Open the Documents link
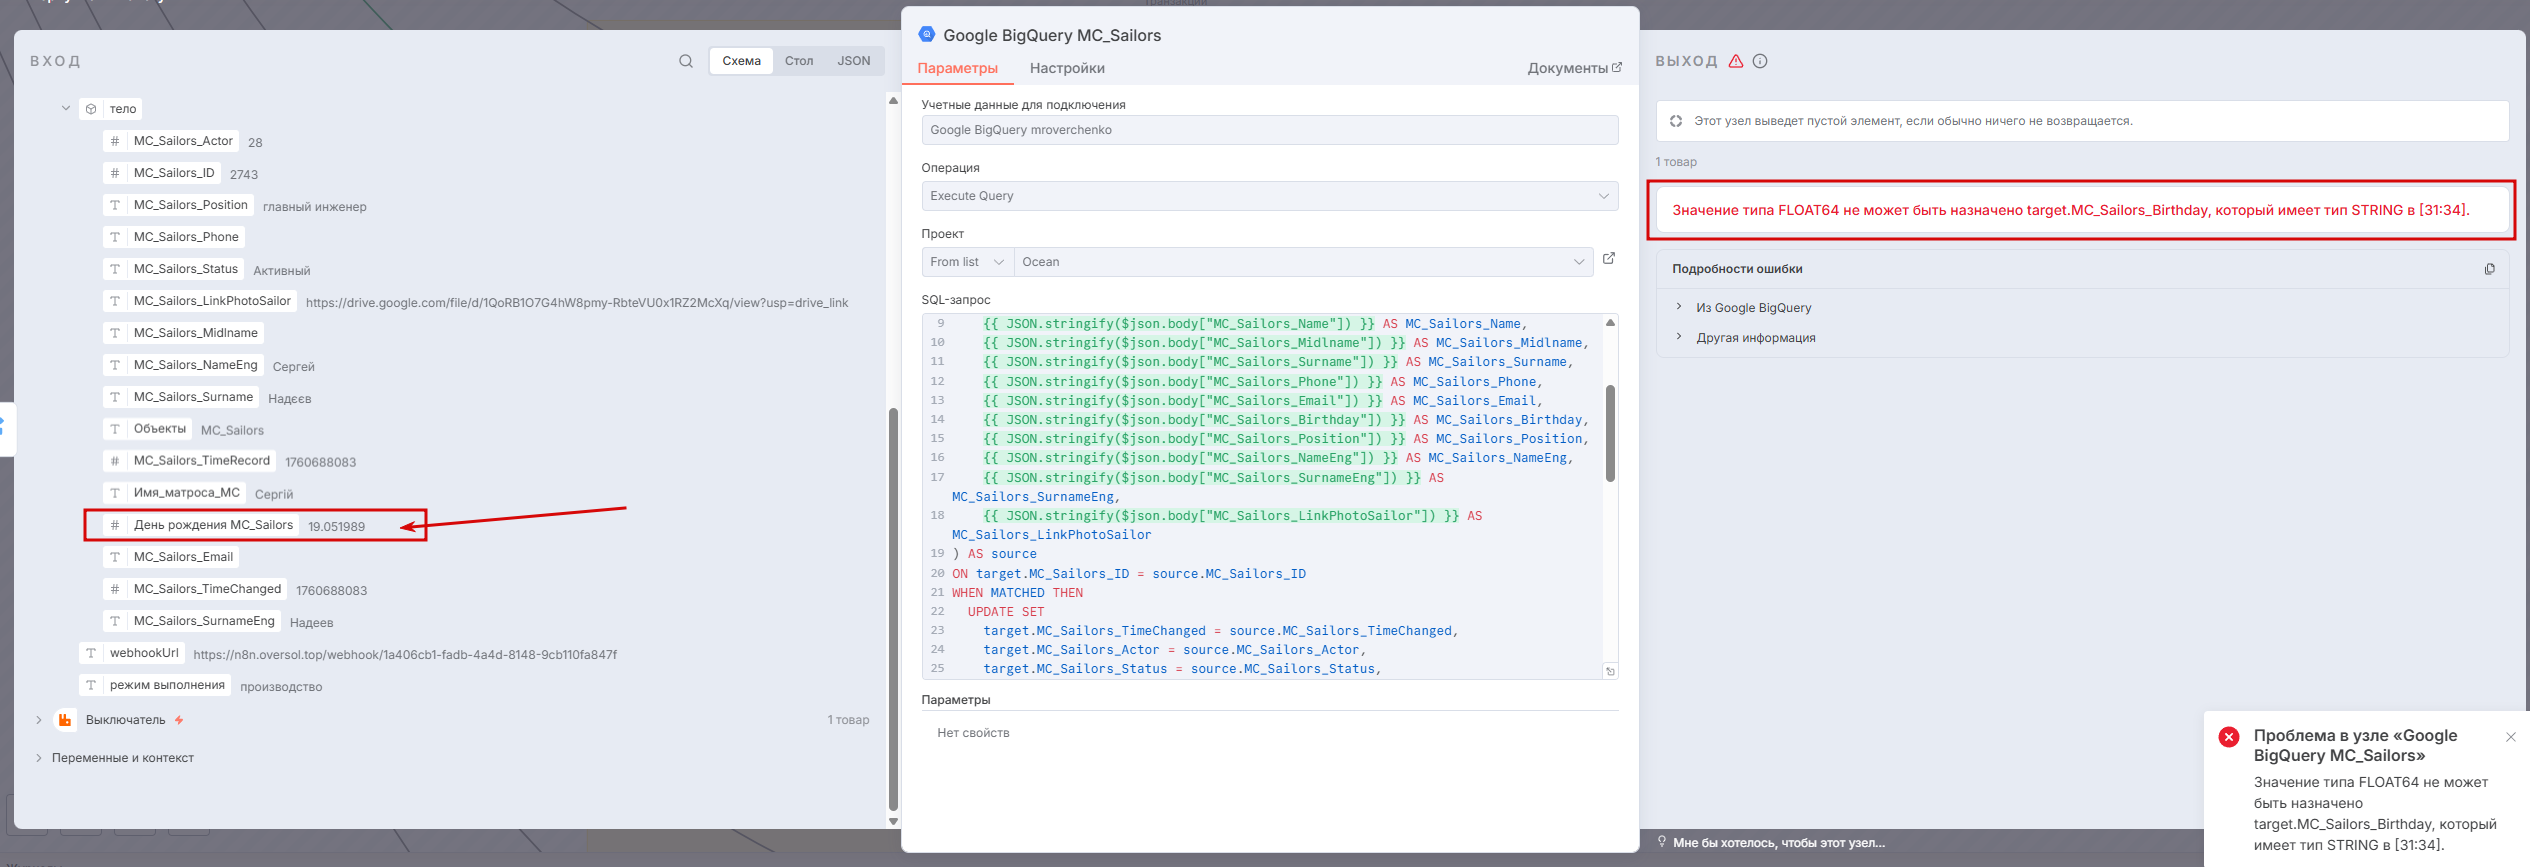Image resolution: width=2530 pixels, height=867 pixels. [x=1573, y=68]
